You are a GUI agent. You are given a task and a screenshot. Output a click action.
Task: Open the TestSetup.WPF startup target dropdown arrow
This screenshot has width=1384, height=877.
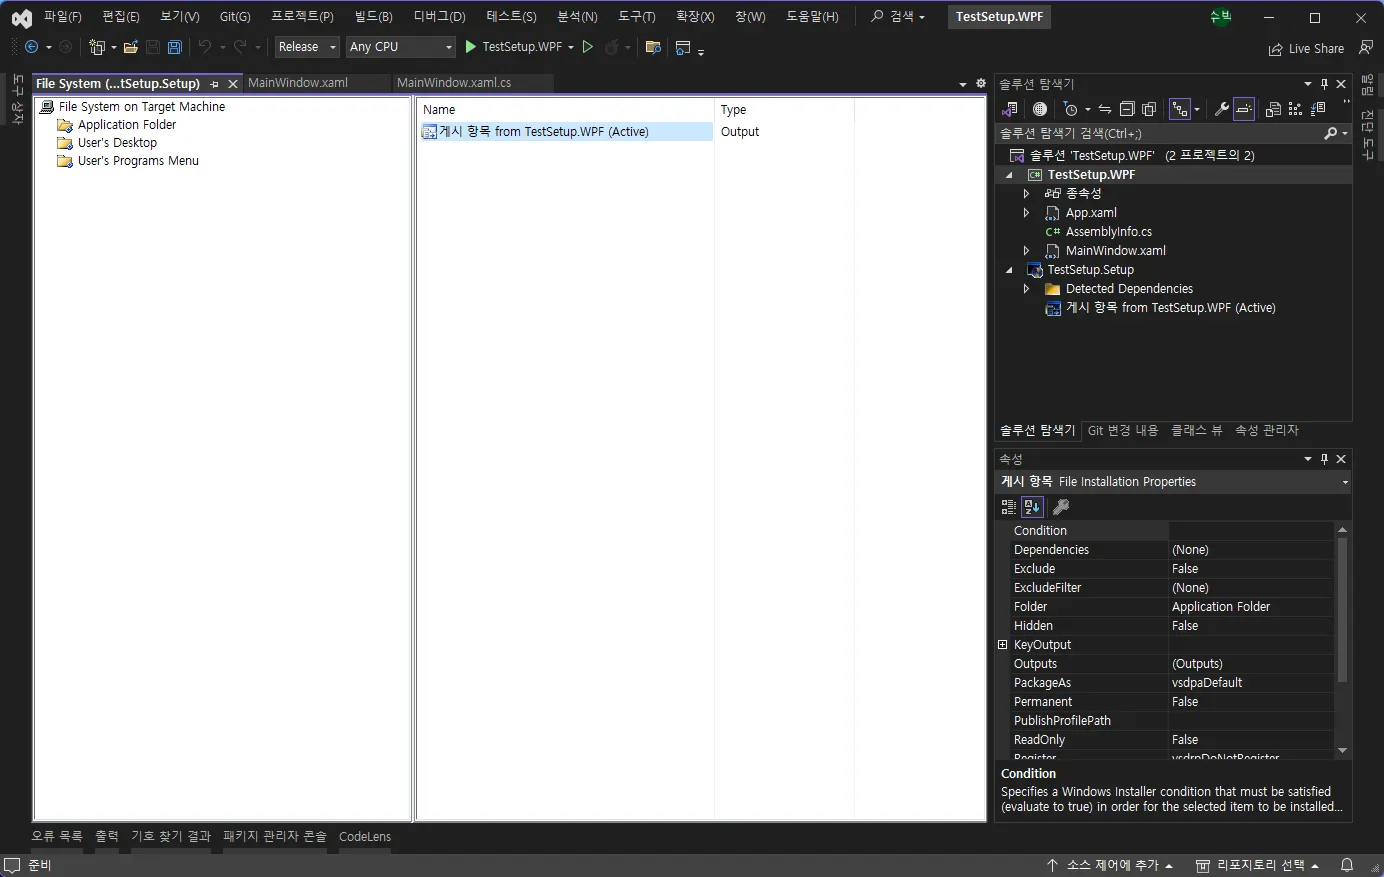click(x=571, y=47)
